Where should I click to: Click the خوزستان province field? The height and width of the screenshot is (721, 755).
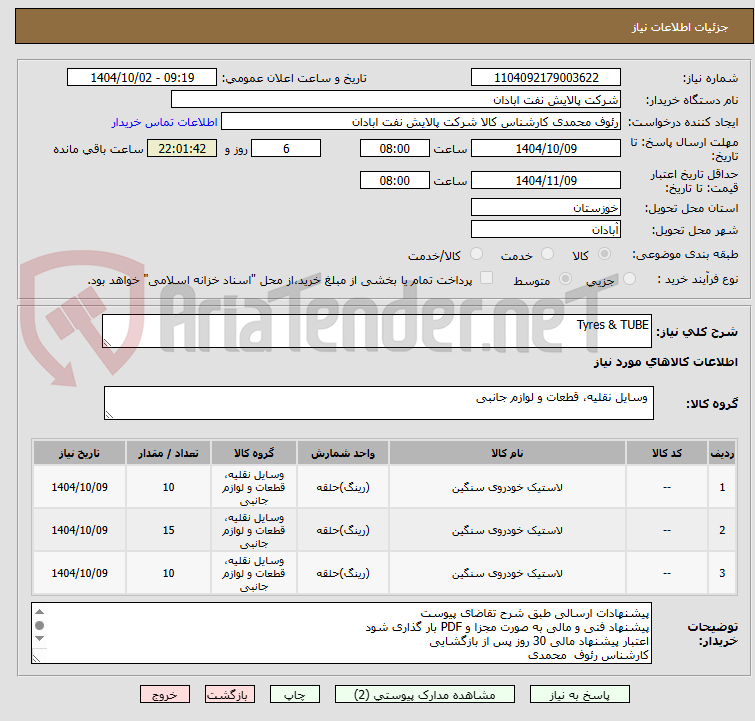(546, 208)
